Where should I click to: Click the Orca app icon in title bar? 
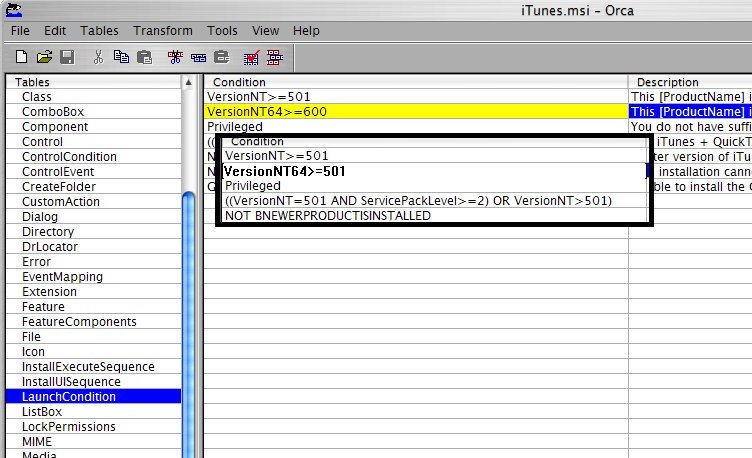click(13, 10)
